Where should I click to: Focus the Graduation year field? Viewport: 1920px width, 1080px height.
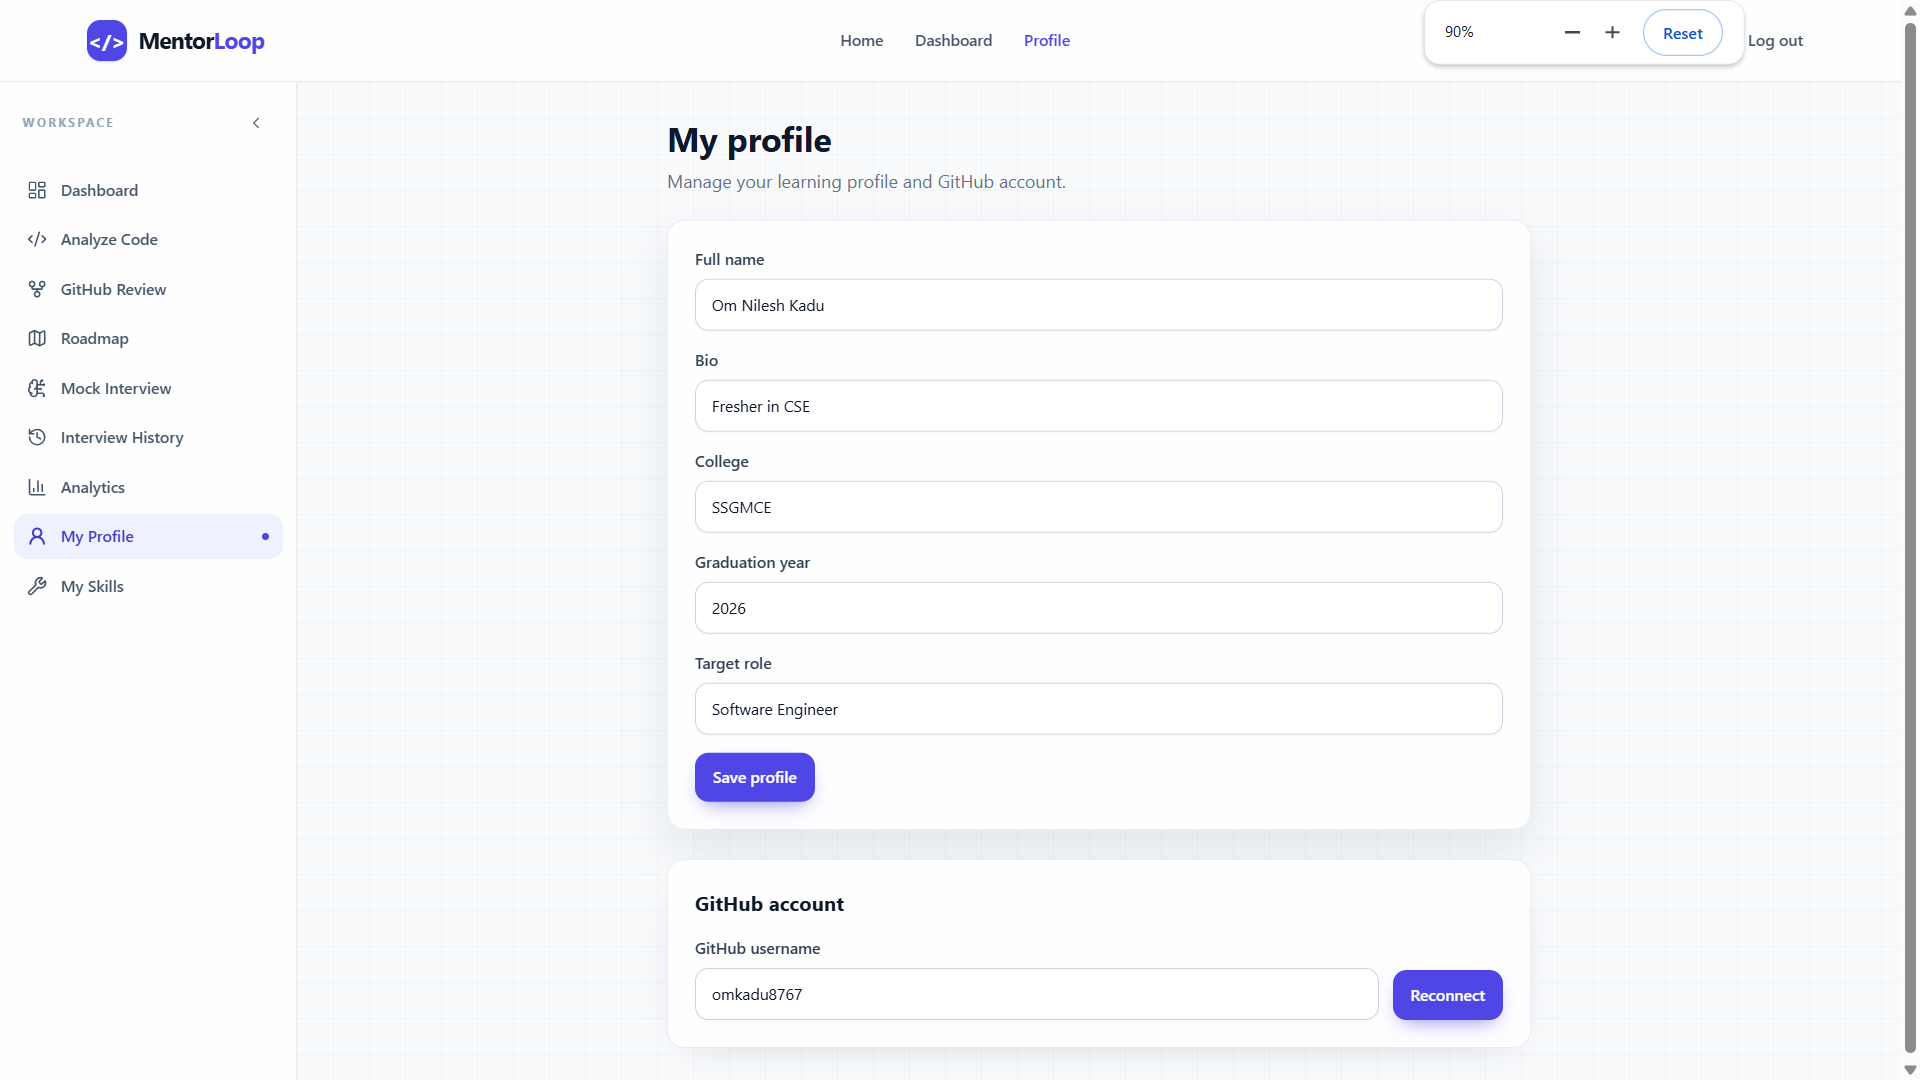coord(1098,608)
